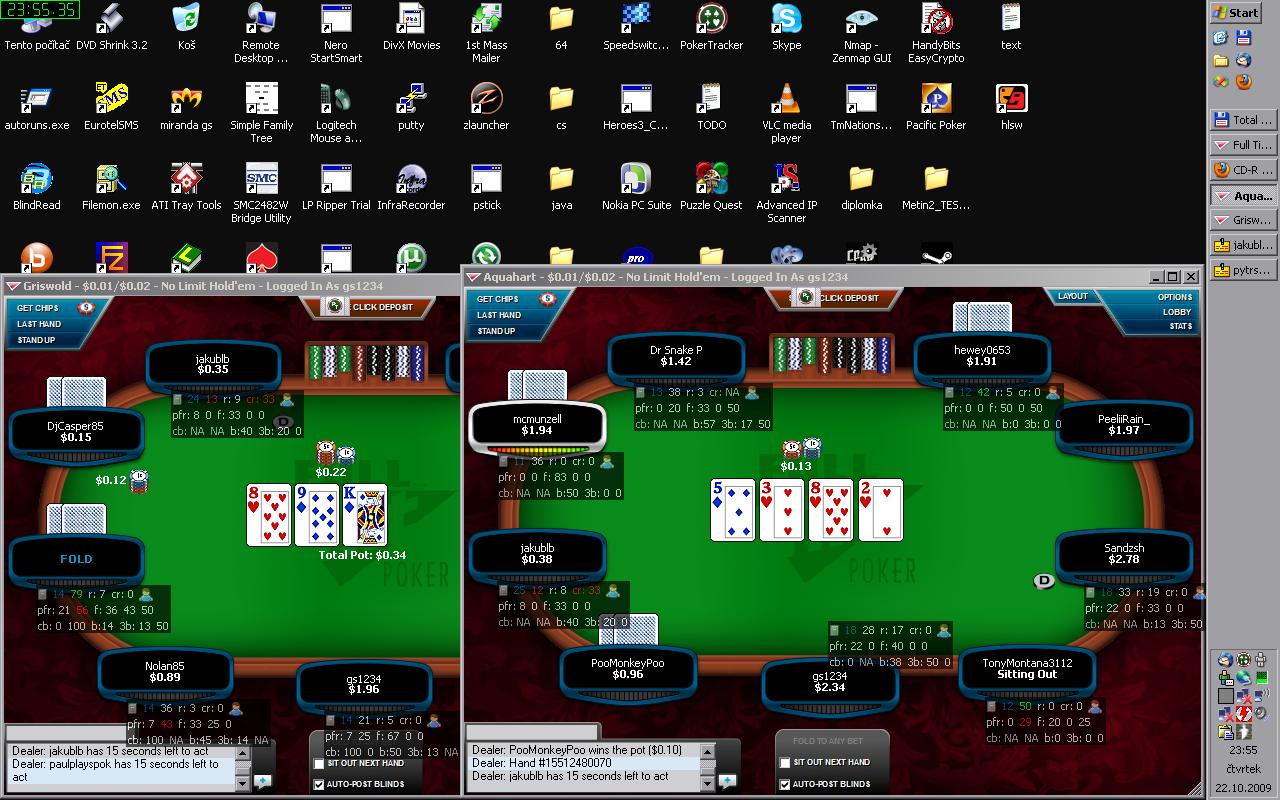Open chat bubble in Aquahart table
Image resolution: width=1280 pixels, height=800 pixels.
tap(727, 780)
